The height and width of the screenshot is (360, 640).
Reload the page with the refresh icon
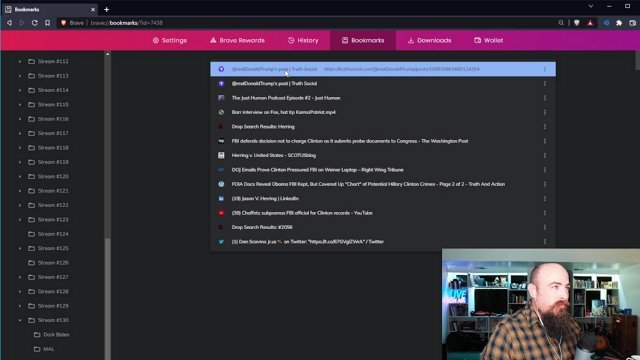click(x=35, y=23)
